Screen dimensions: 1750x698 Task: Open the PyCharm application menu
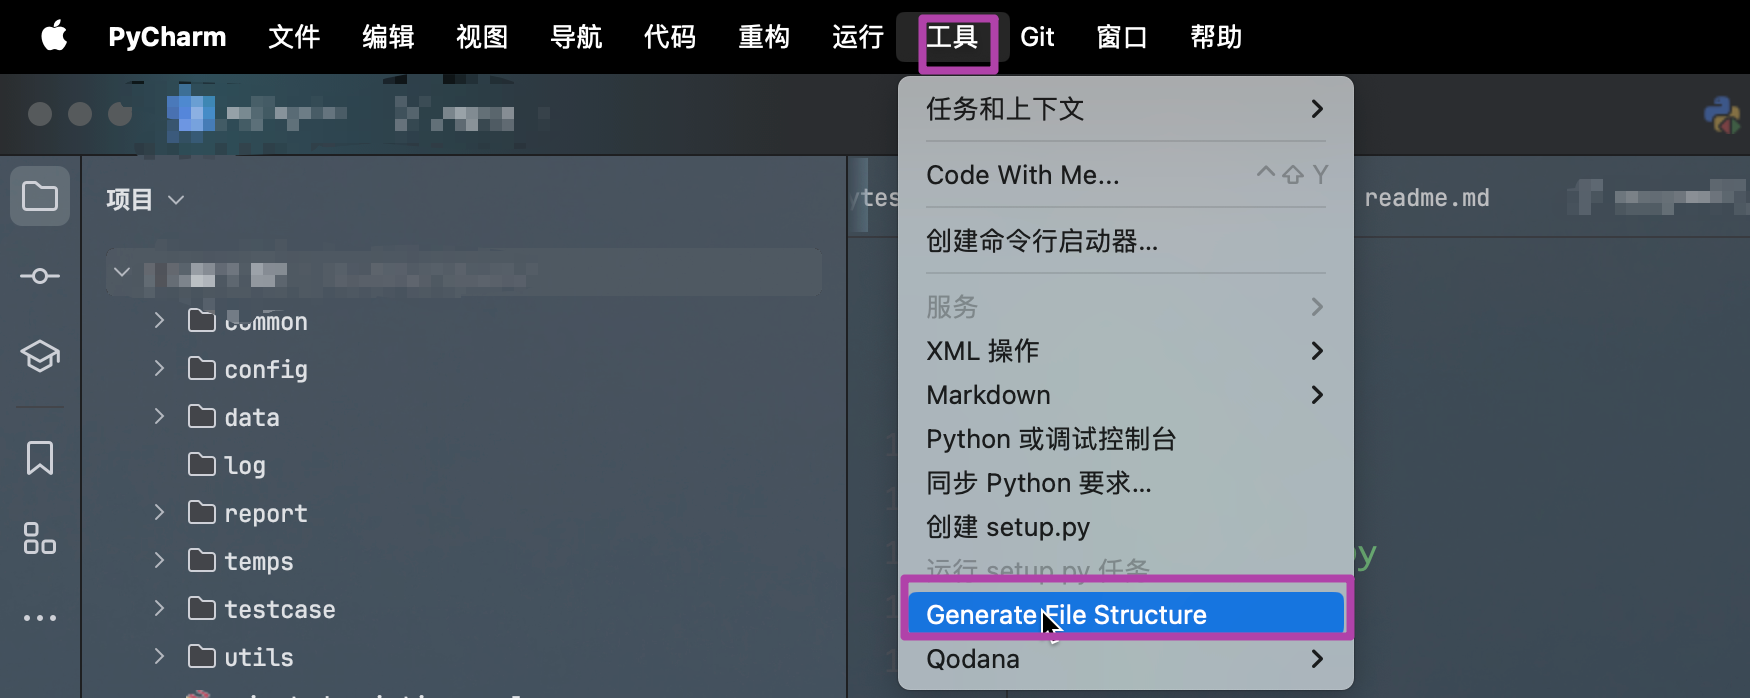pyautogui.click(x=167, y=37)
